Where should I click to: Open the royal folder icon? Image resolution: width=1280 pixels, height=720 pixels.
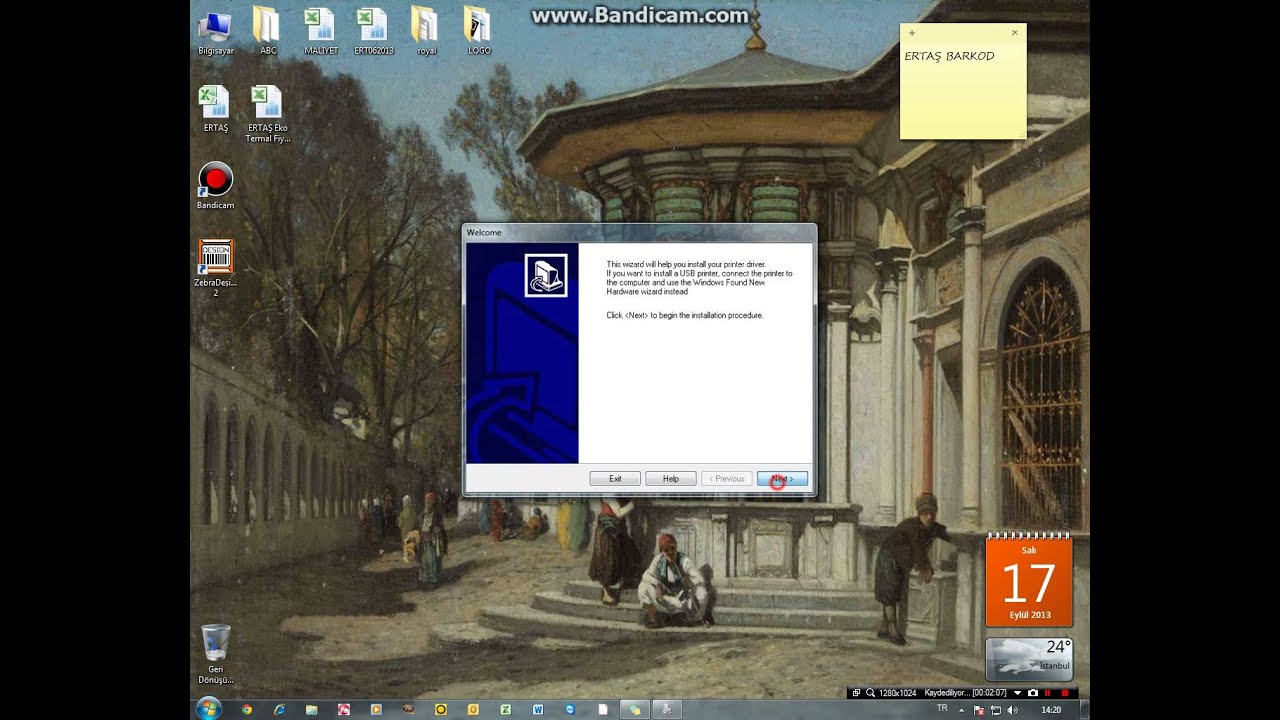click(x=426, y=32)
